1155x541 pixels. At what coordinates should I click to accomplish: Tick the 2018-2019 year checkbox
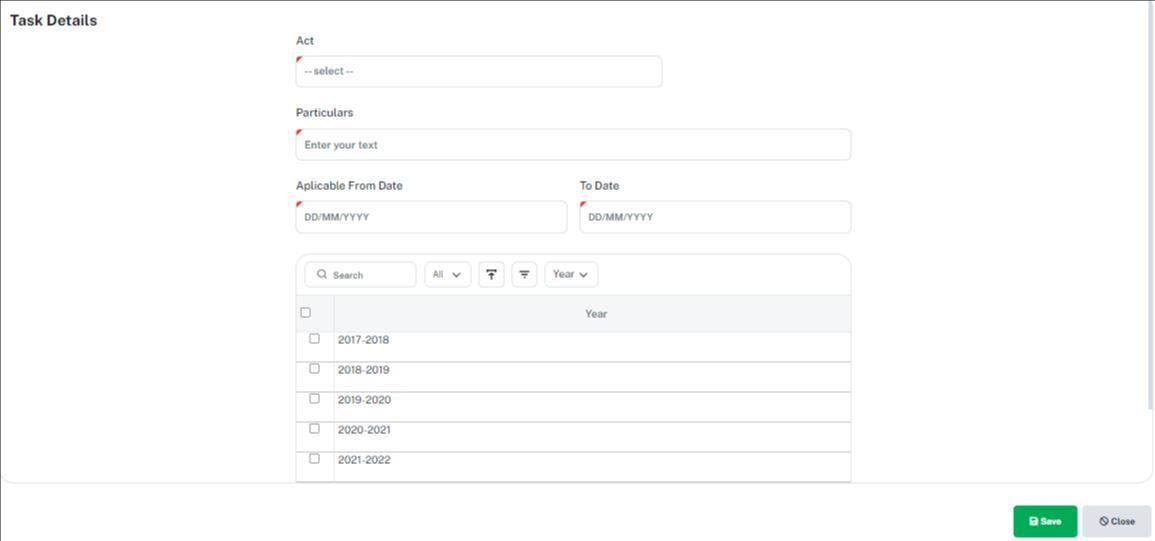point(314,369)
